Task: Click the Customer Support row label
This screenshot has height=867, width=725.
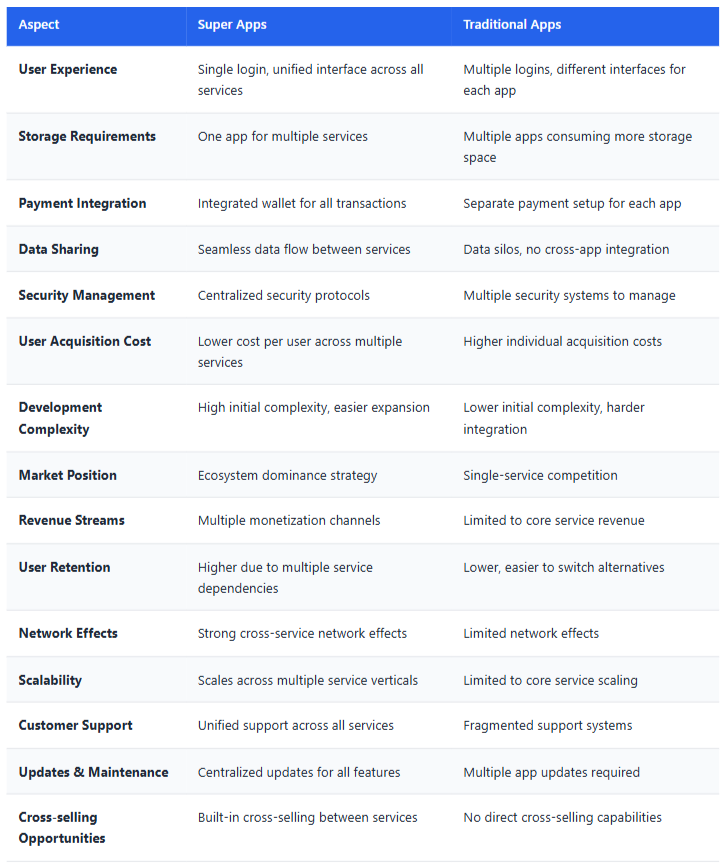Action: coord(76,725)
